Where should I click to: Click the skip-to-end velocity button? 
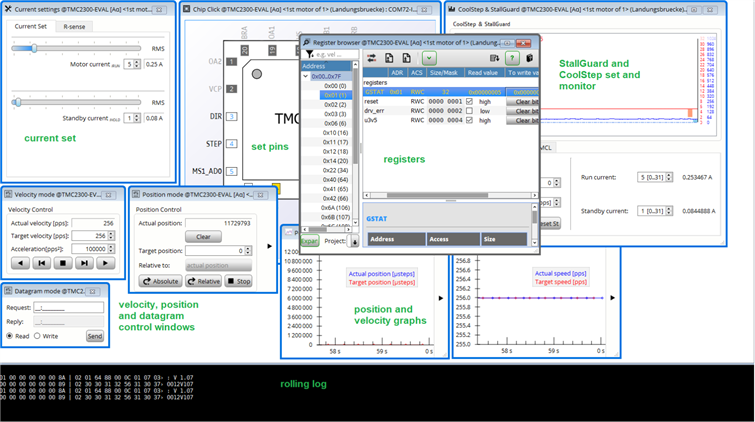[x=85, y=263]
